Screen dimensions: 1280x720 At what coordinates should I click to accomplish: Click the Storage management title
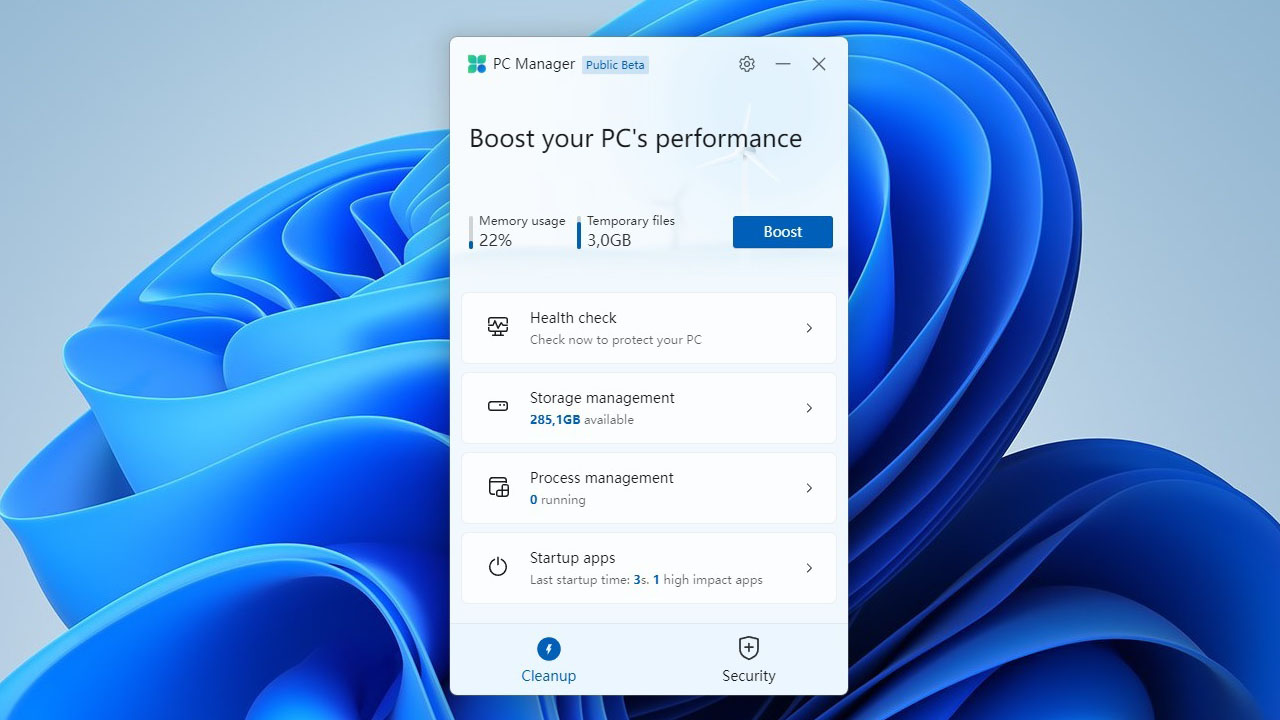click(602, 398)
